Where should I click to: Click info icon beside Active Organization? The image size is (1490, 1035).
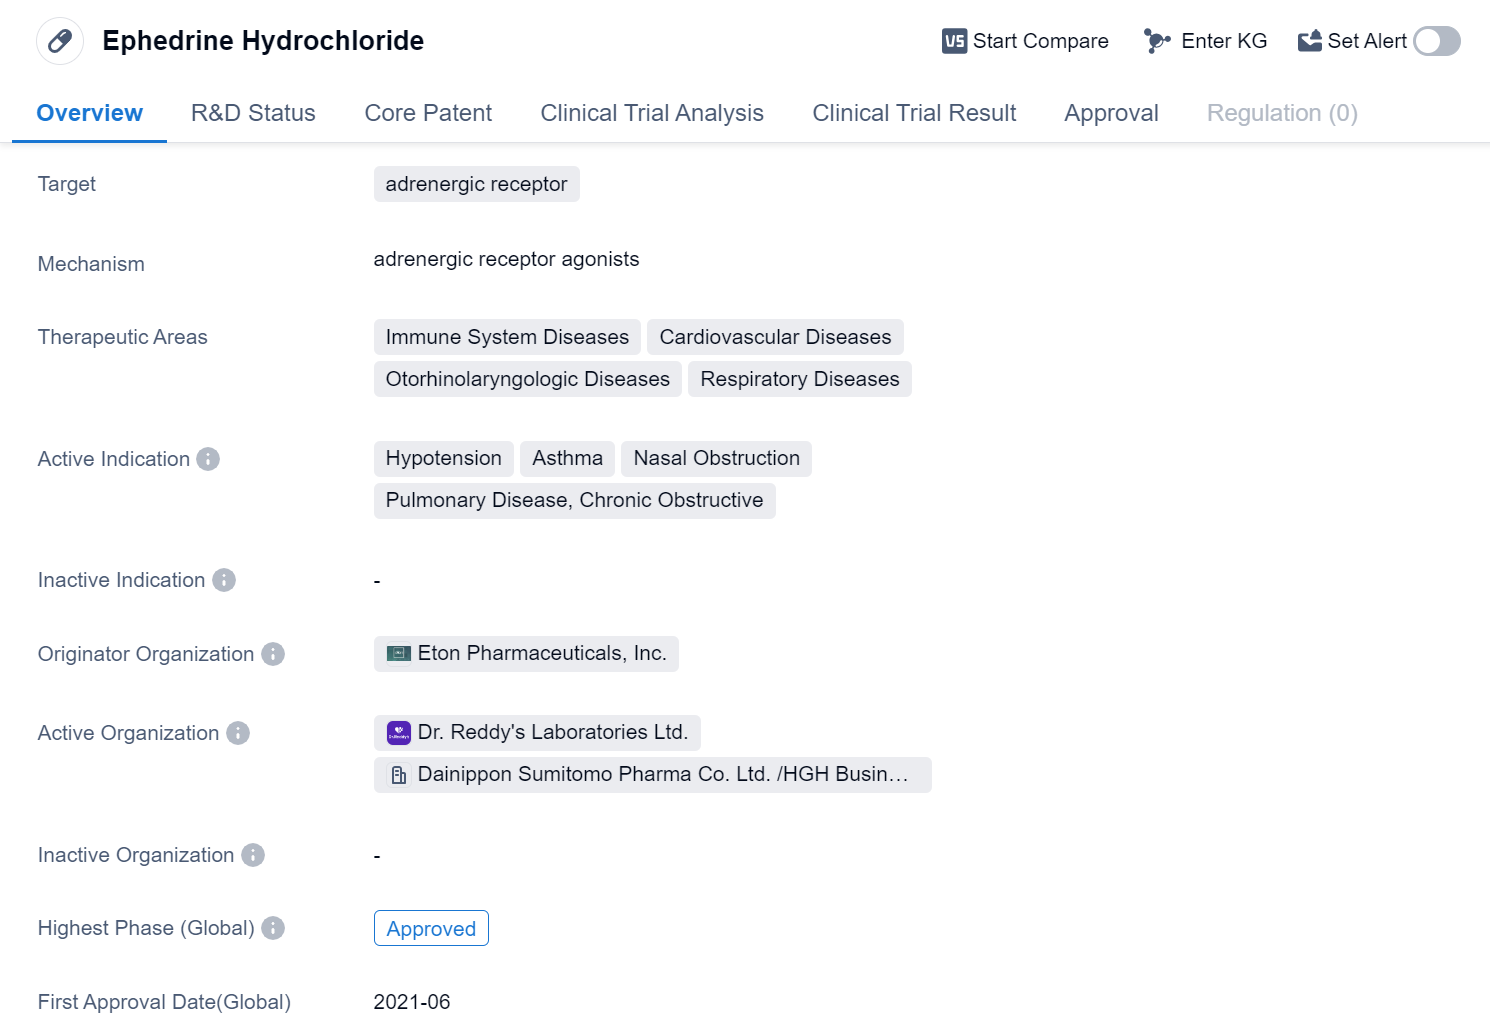point(238,733)
